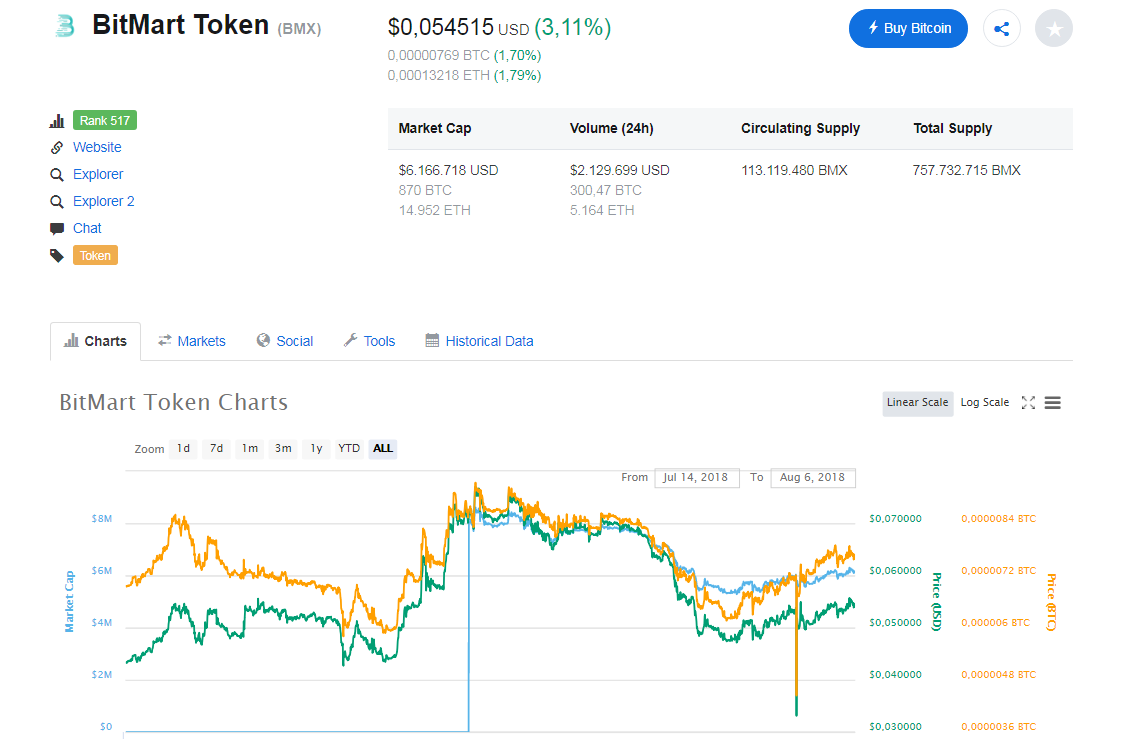Open the chart hamburger menu
Image resolution: width=1129 pixels, height=739 pixels.
[x=1052, y=403]
